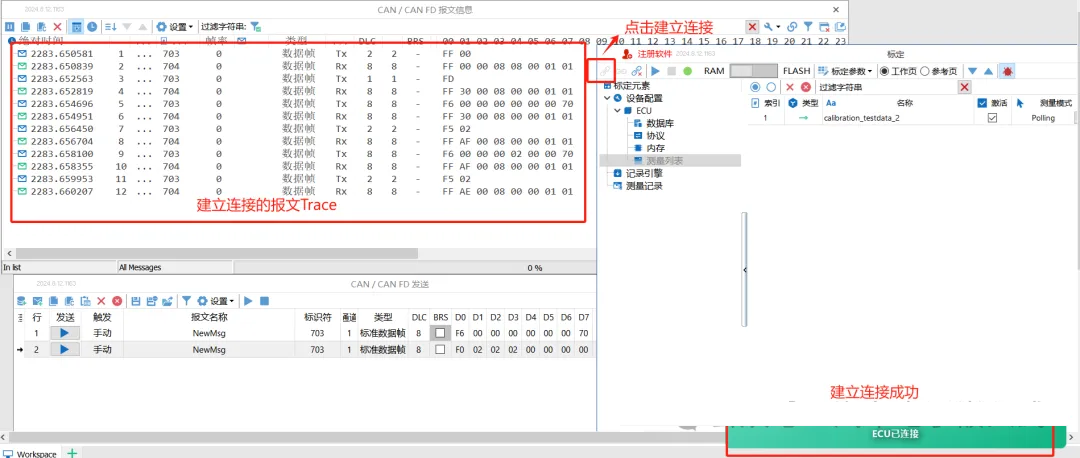Click the disconnect link icon with red X
1080x458 pixels.
tap(636, 71)
